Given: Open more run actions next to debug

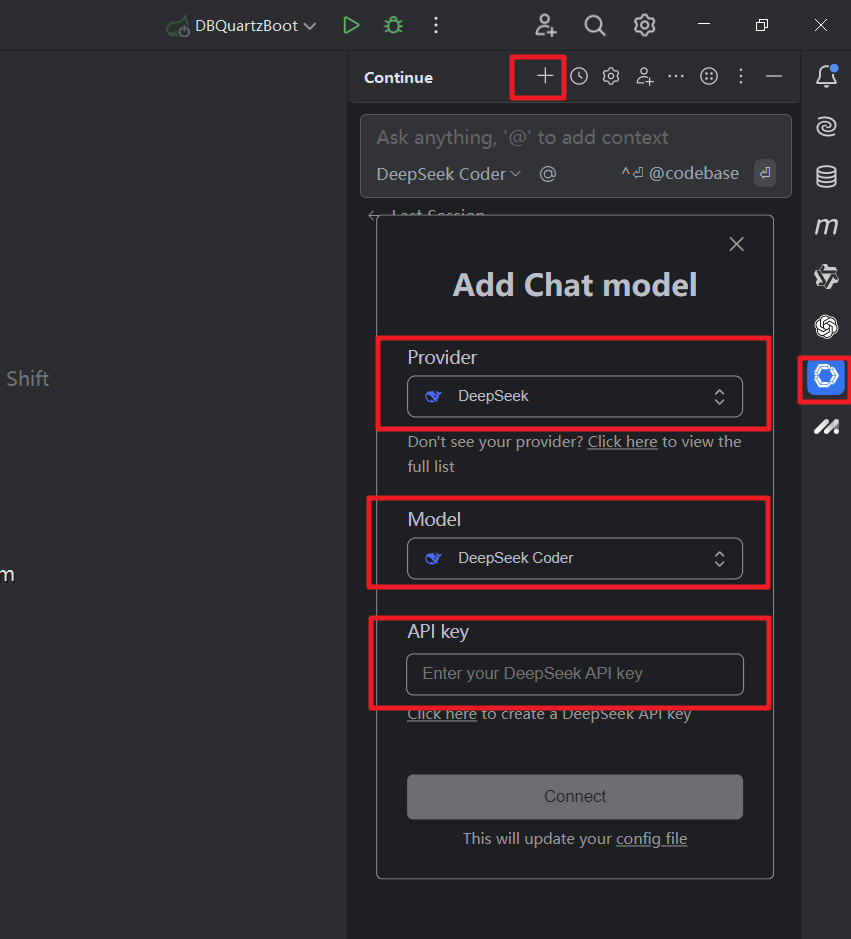Looking at the screenshot, I should coord(436,25).
